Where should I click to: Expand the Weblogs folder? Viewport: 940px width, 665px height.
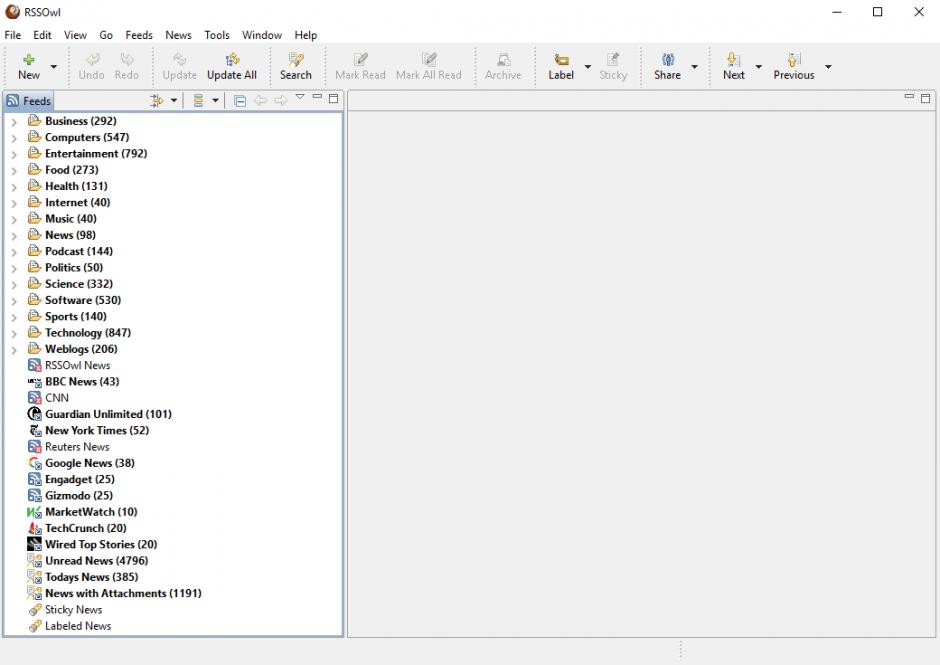point(14,350)
